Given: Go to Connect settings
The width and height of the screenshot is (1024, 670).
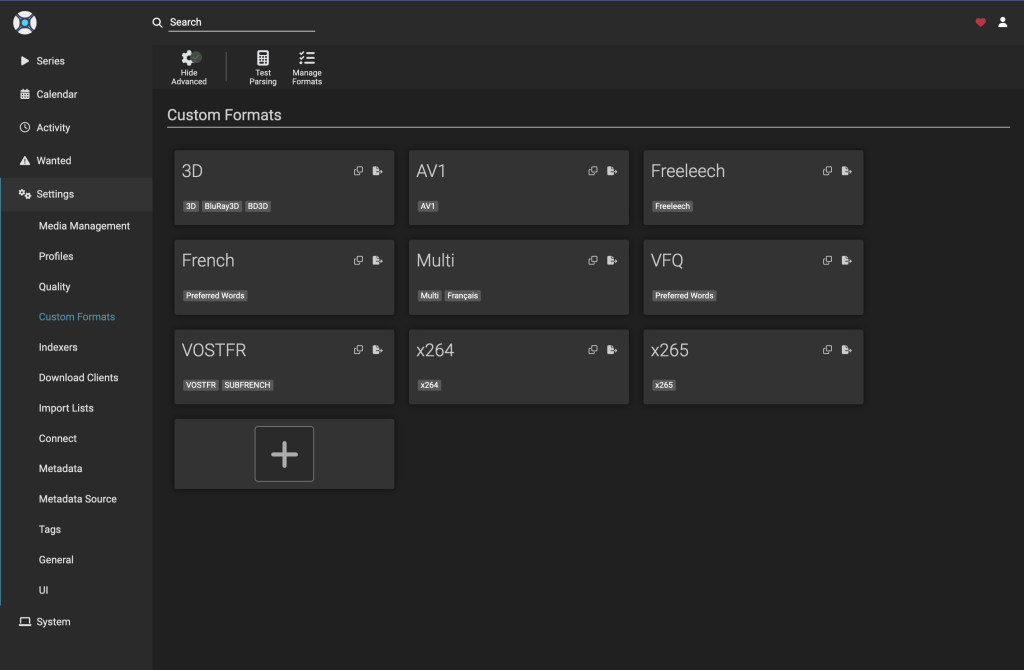Looking at the screenshot, I should [x=57, y=438].
